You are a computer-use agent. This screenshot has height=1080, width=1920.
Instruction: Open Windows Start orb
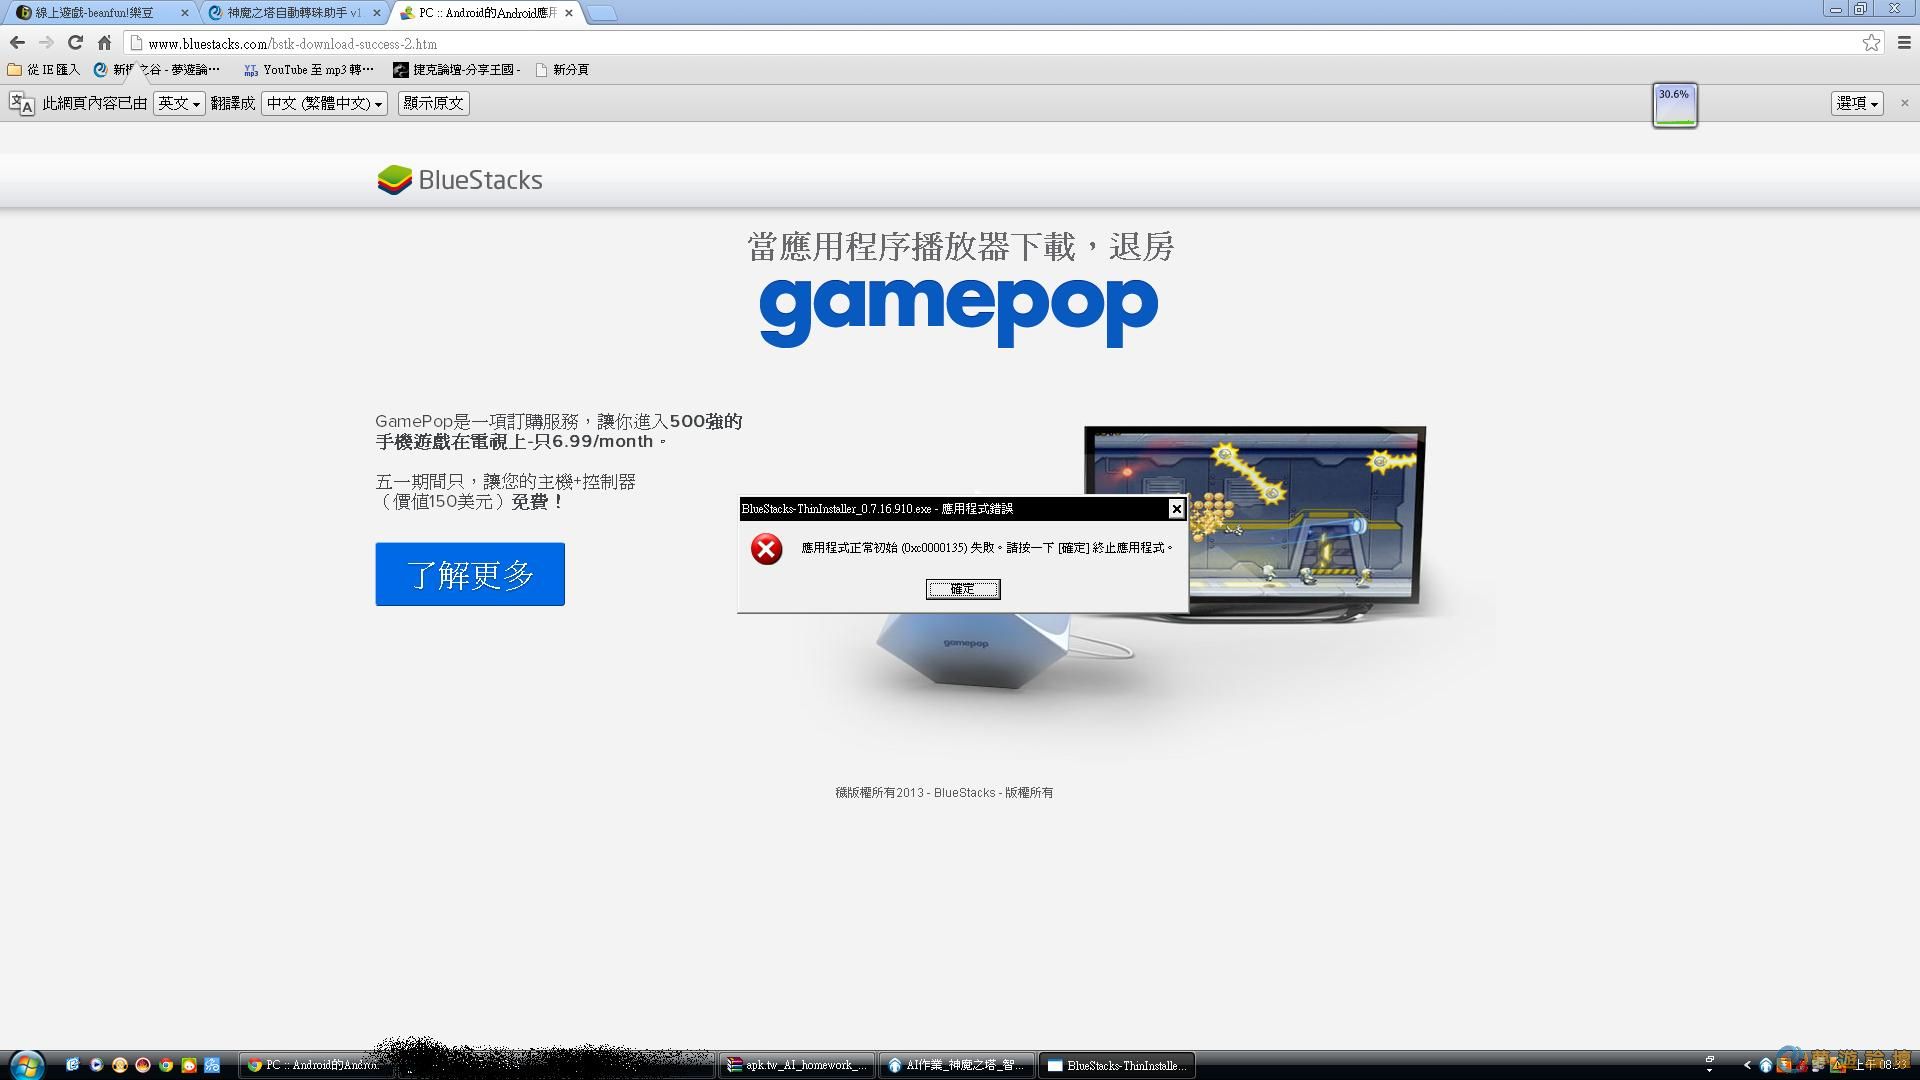click(x=26, y=1065)
